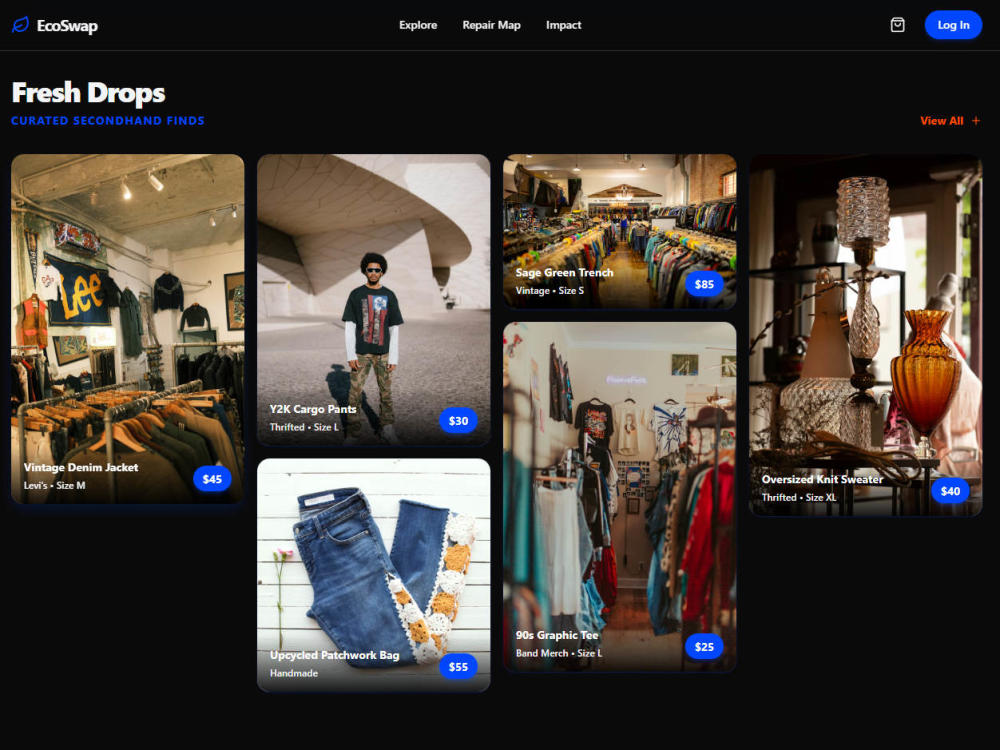This screenshot has height=750, width=1000.
Task: Click the EcoSwap brand name
Action: click(x=67, y=26)
